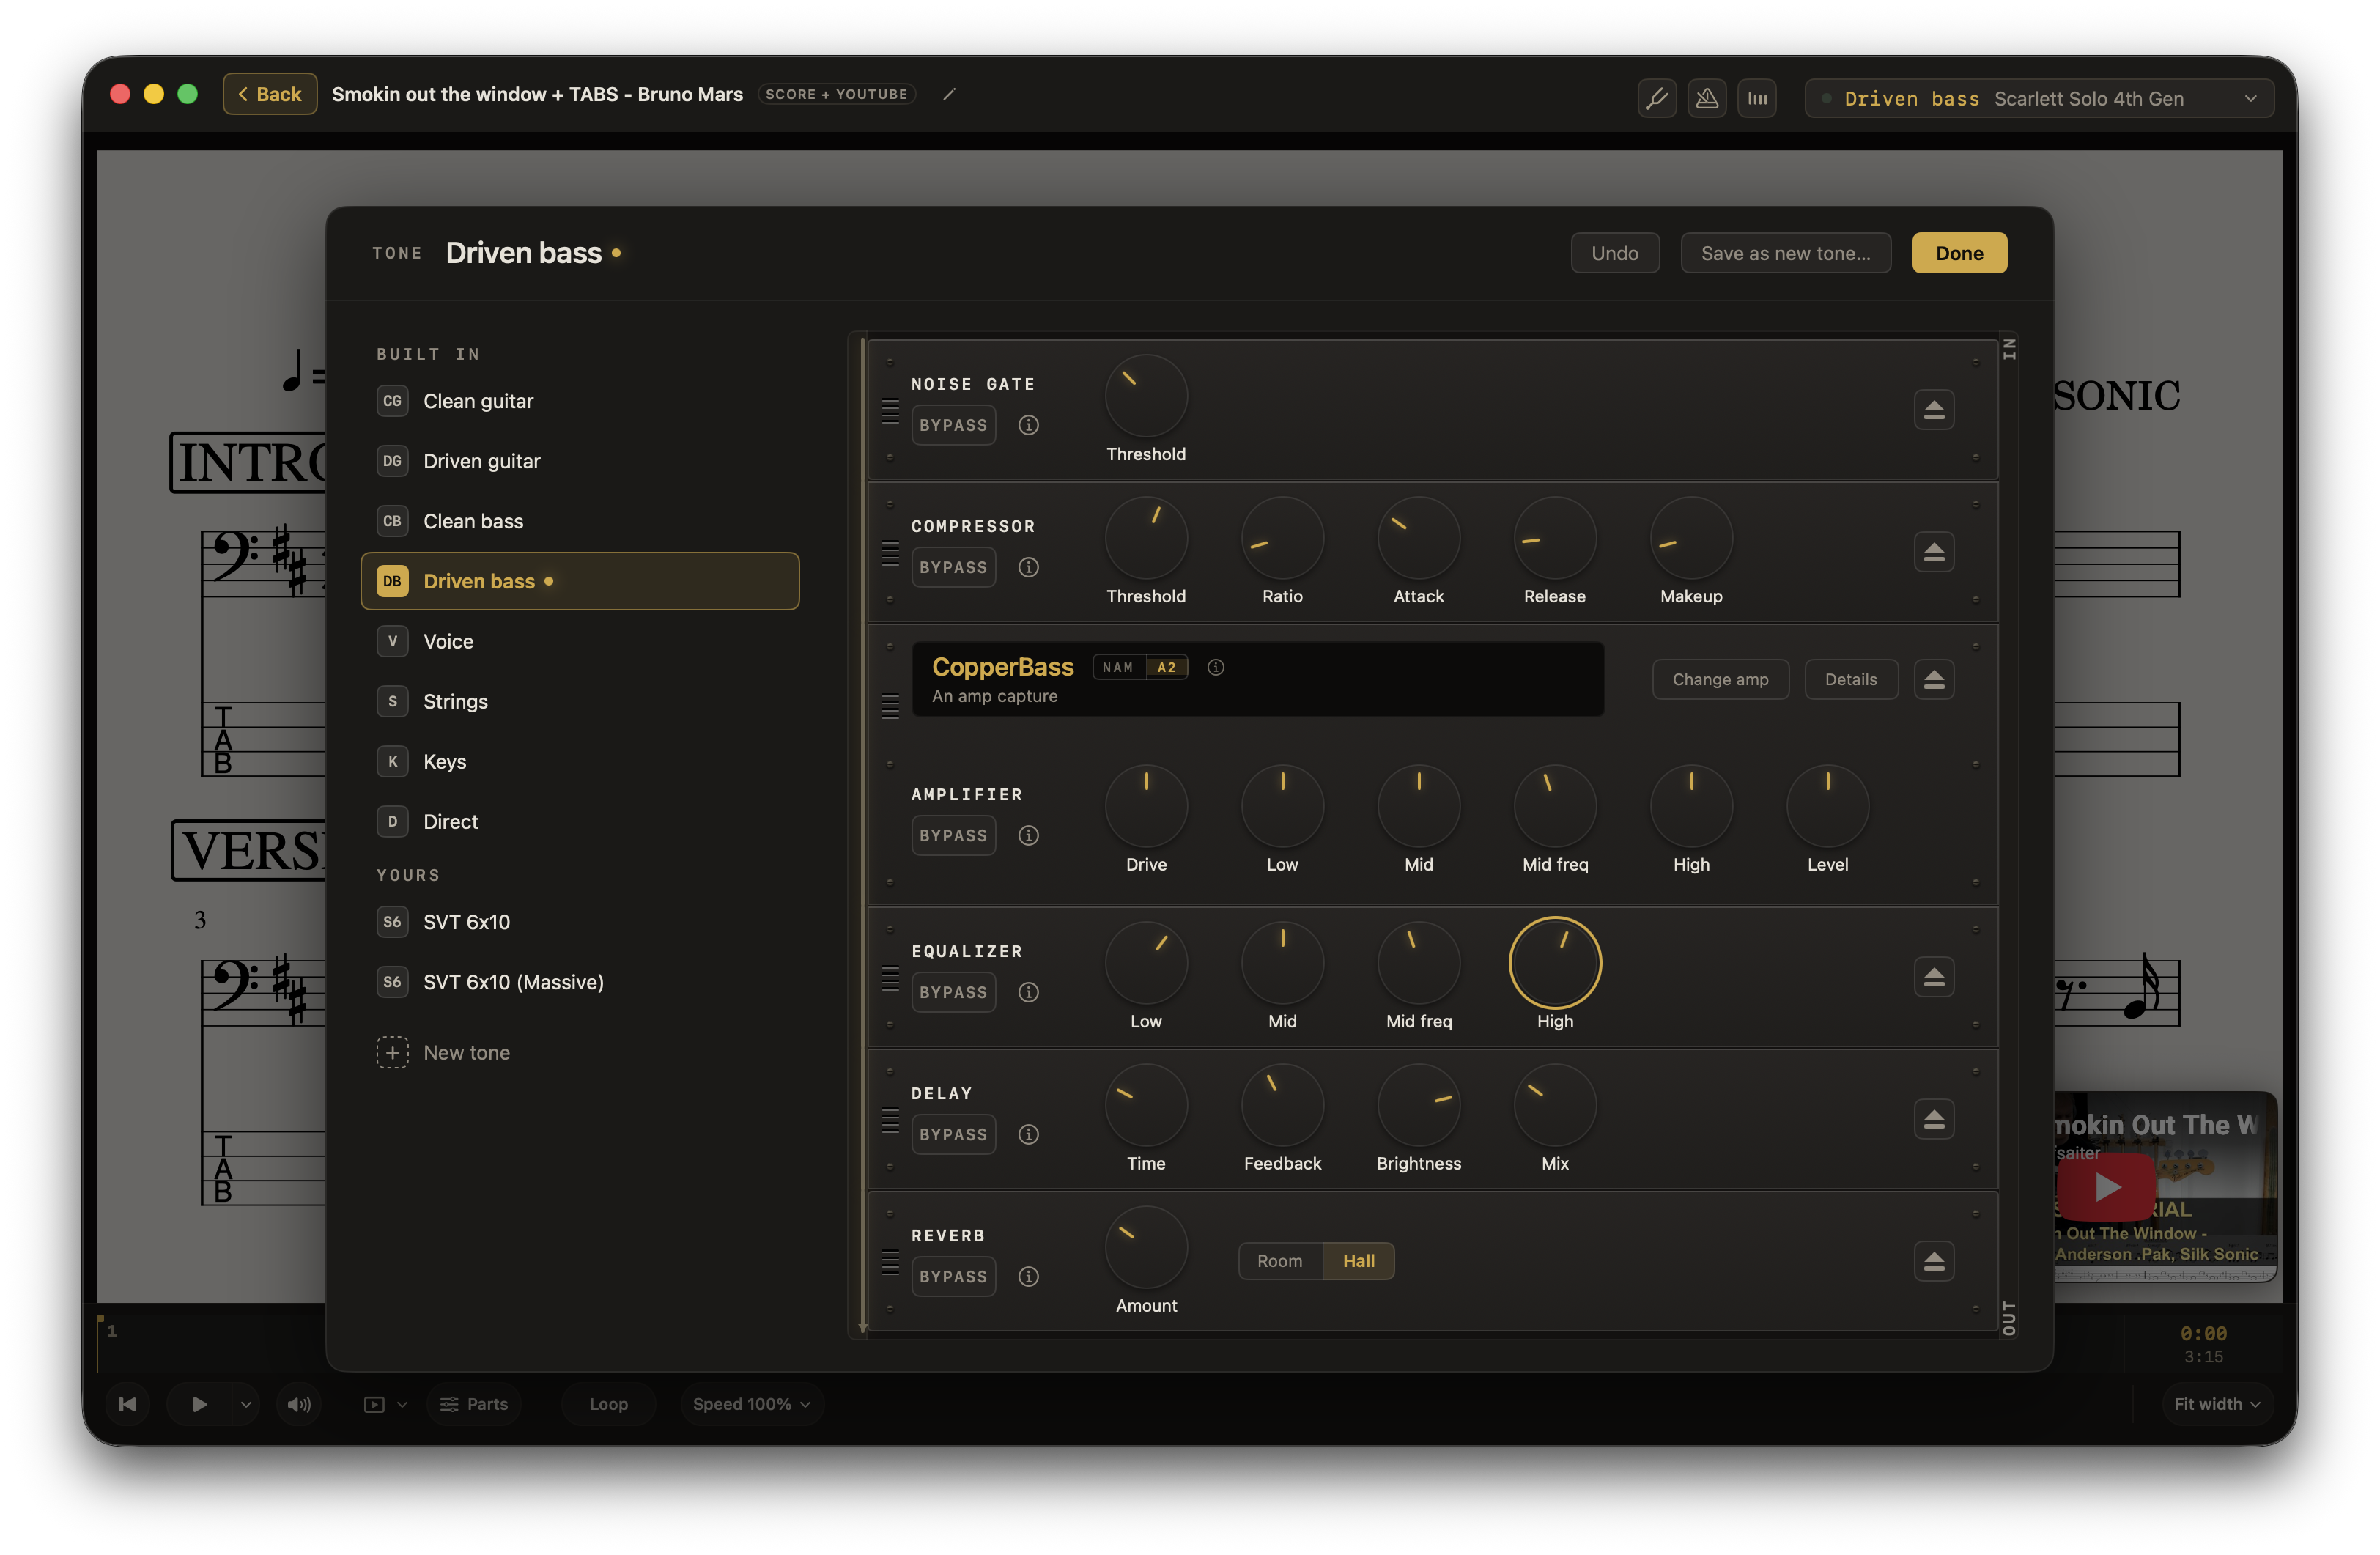Collapse the Reverb module with its eject icon
Screen dimensions: 2380x1555
pyautogui.click(x=1934, y=1261)
